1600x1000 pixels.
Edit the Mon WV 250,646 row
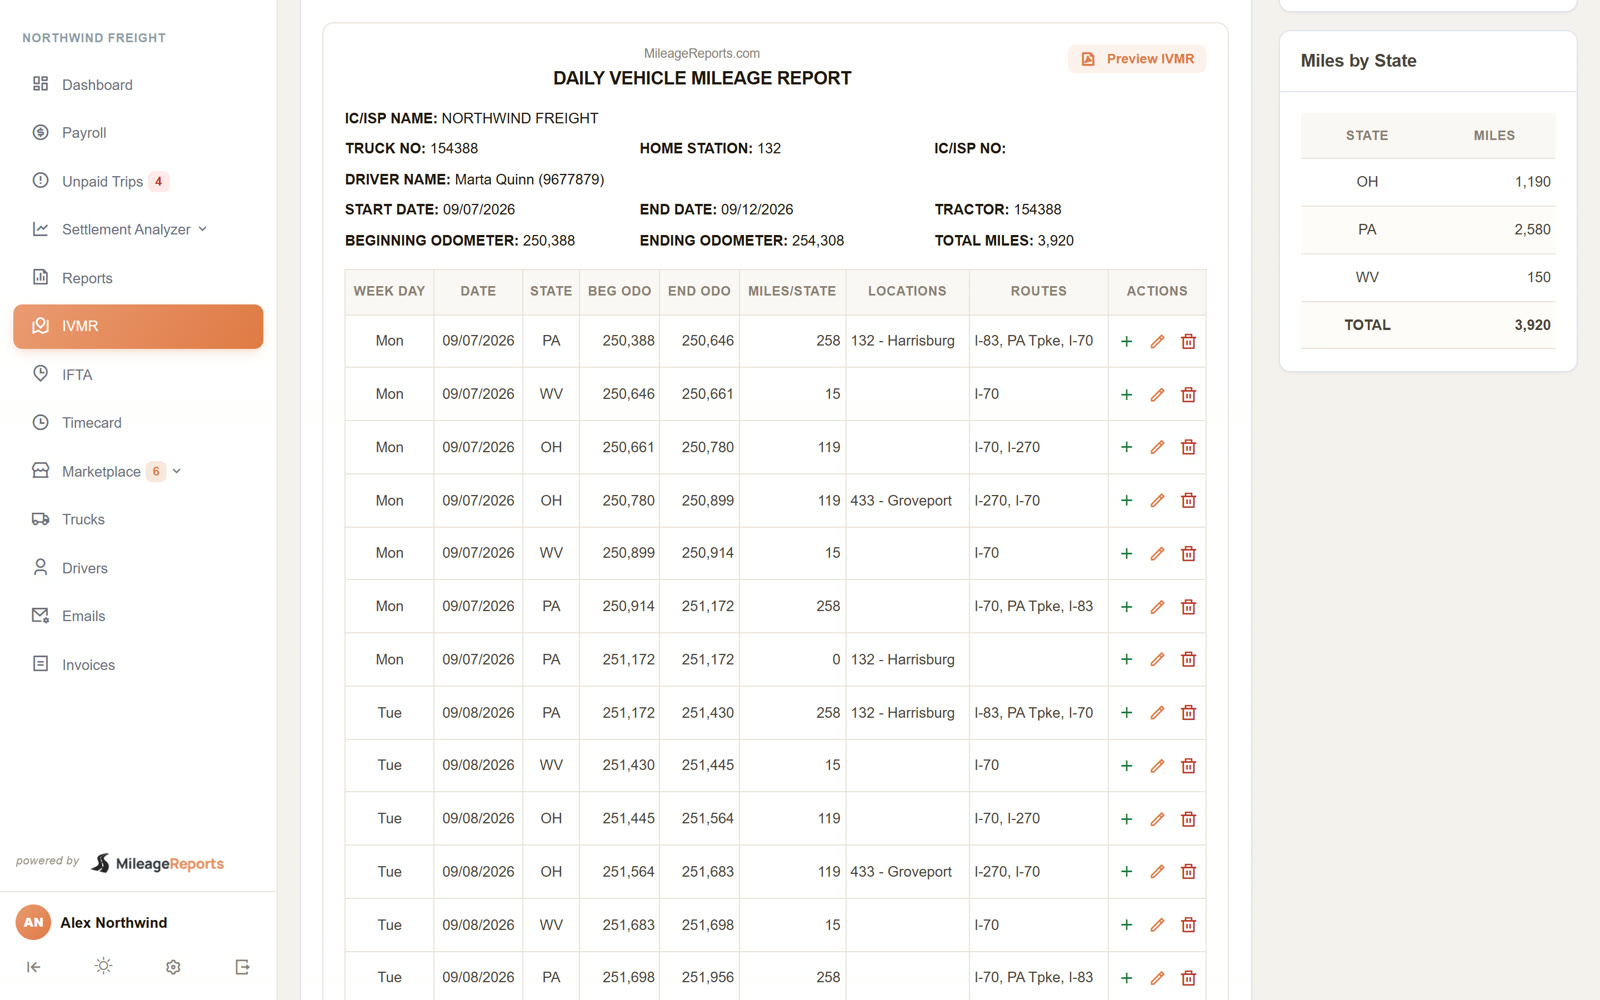(1157, 395)
